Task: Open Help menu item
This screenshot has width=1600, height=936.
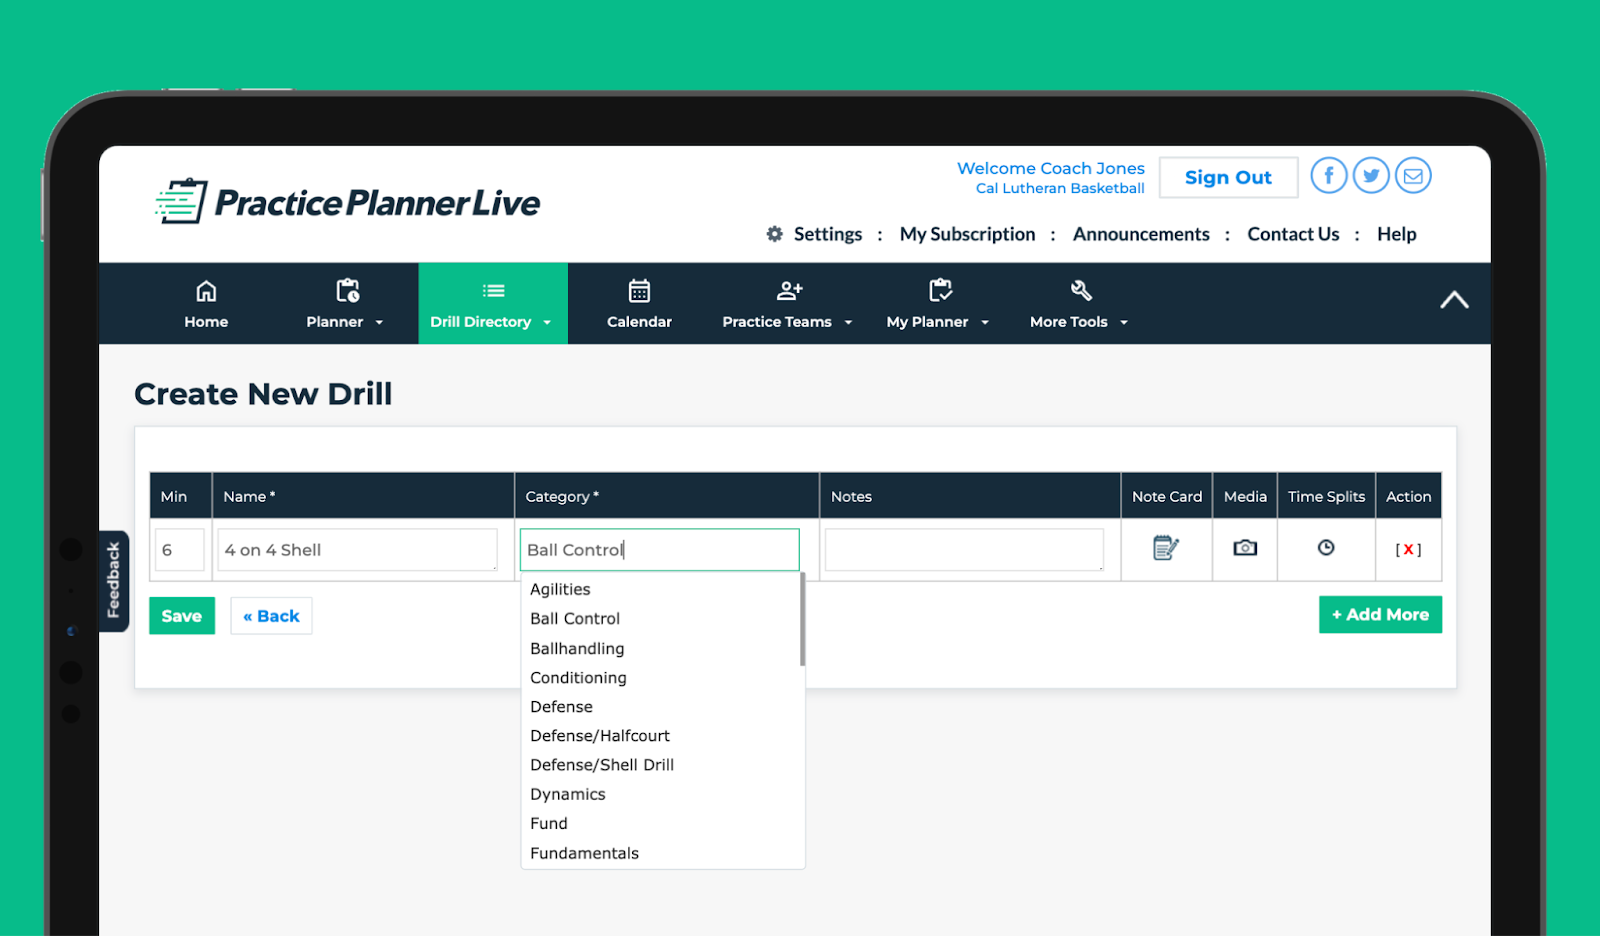Action: (x=1396, y=234)
